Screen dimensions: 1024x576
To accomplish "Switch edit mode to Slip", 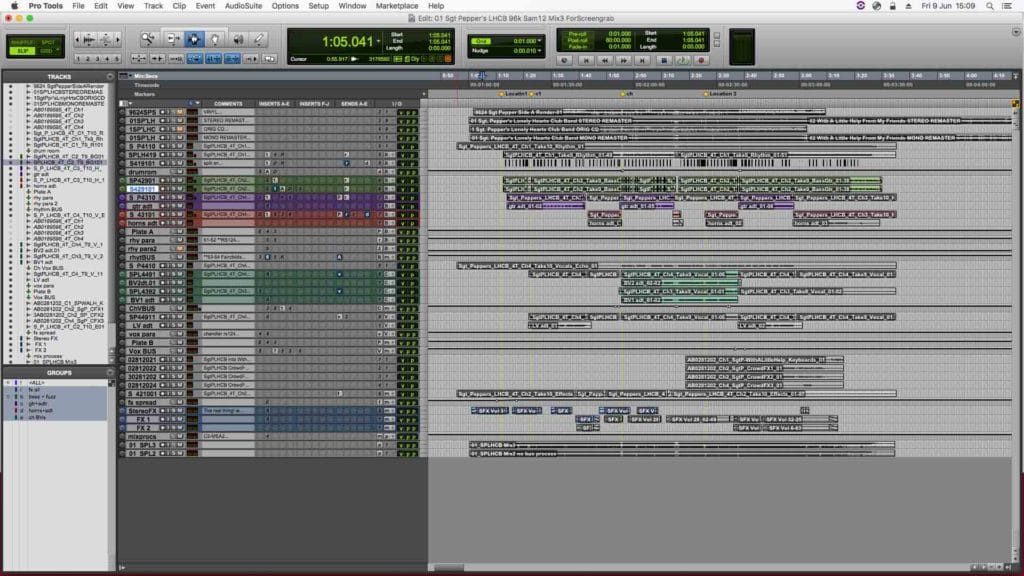I will pyautogui.click(x=22, y=51).
